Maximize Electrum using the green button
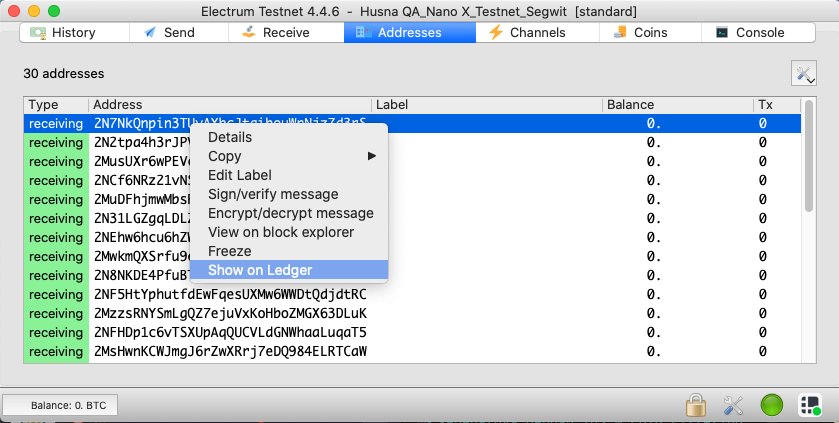Image resolution: width=839 pixels, height=423 pixels. pos(54,11)
